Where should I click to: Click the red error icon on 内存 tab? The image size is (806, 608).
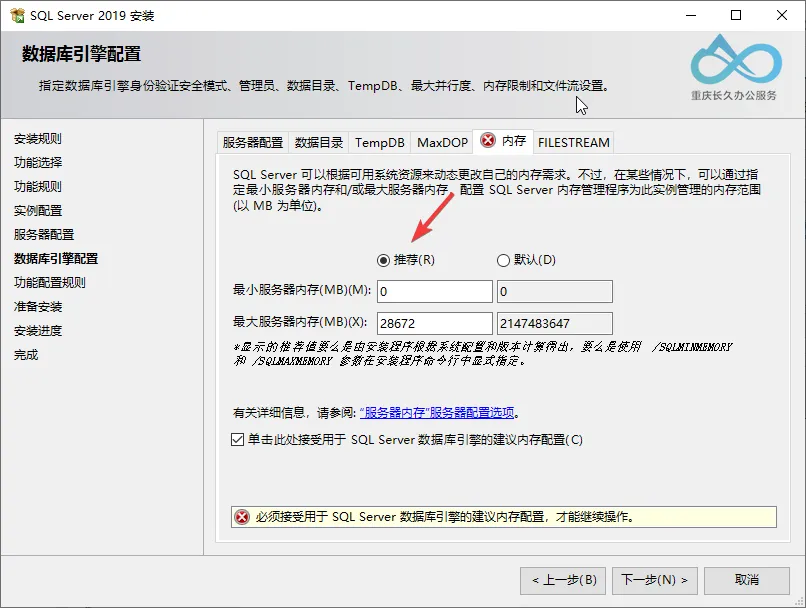click(x=487, y=140)
